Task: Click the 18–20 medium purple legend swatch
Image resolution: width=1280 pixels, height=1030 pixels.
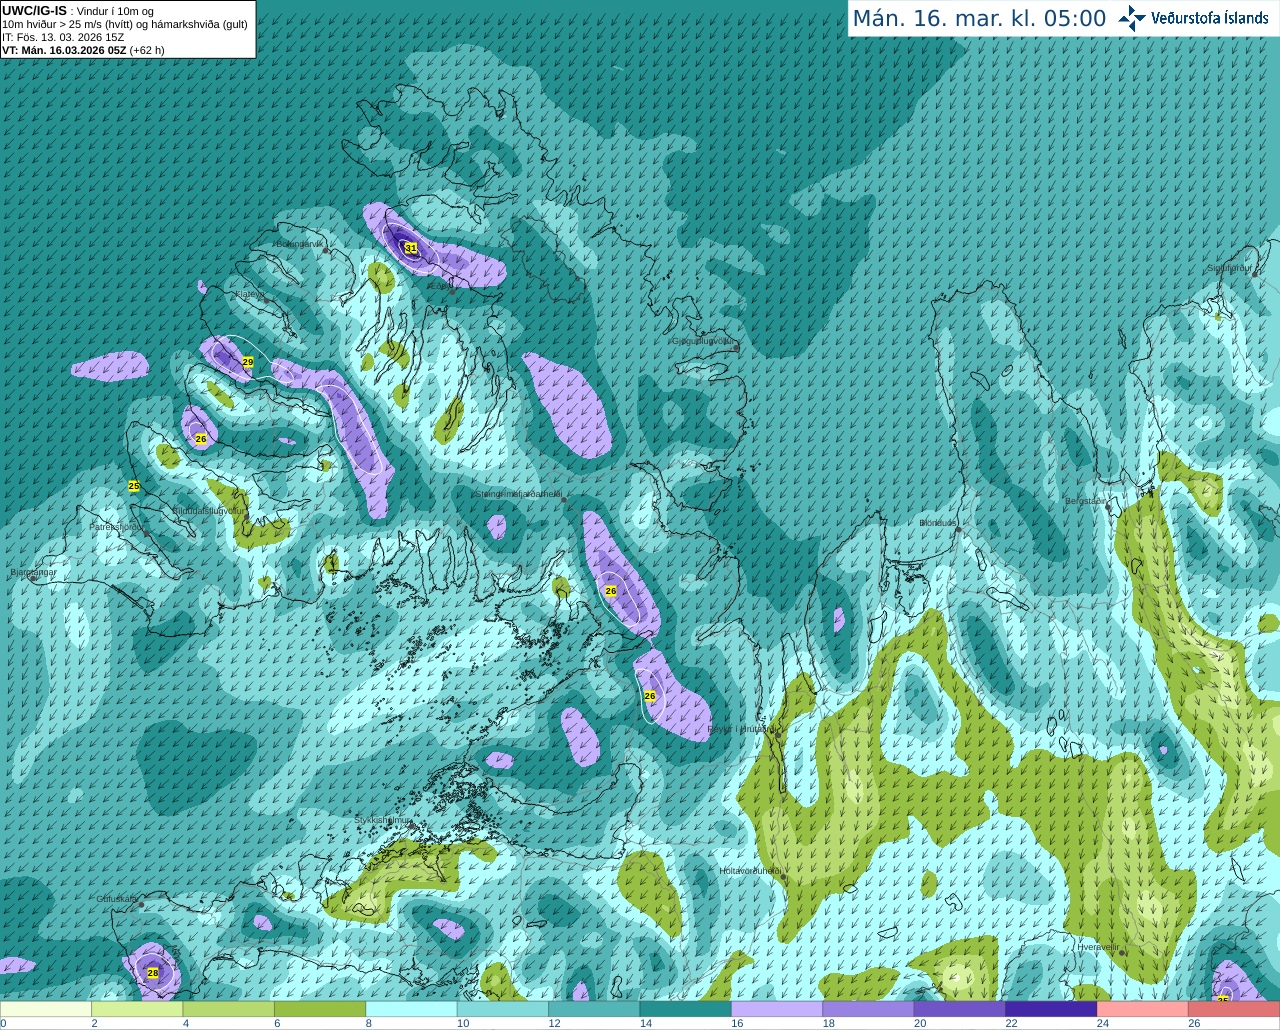Action: coord(869,1009)
